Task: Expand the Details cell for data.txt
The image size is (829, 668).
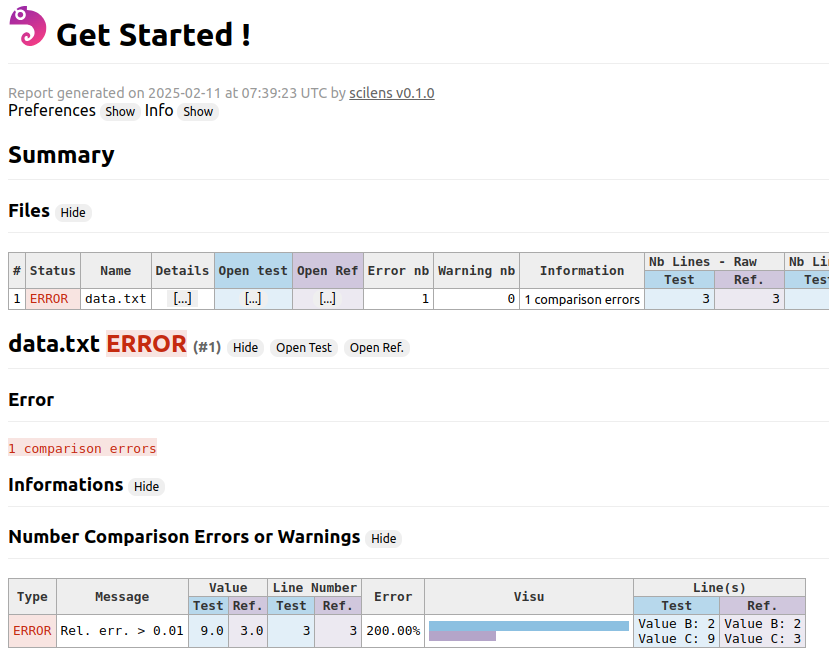Action: pos(182,298)
